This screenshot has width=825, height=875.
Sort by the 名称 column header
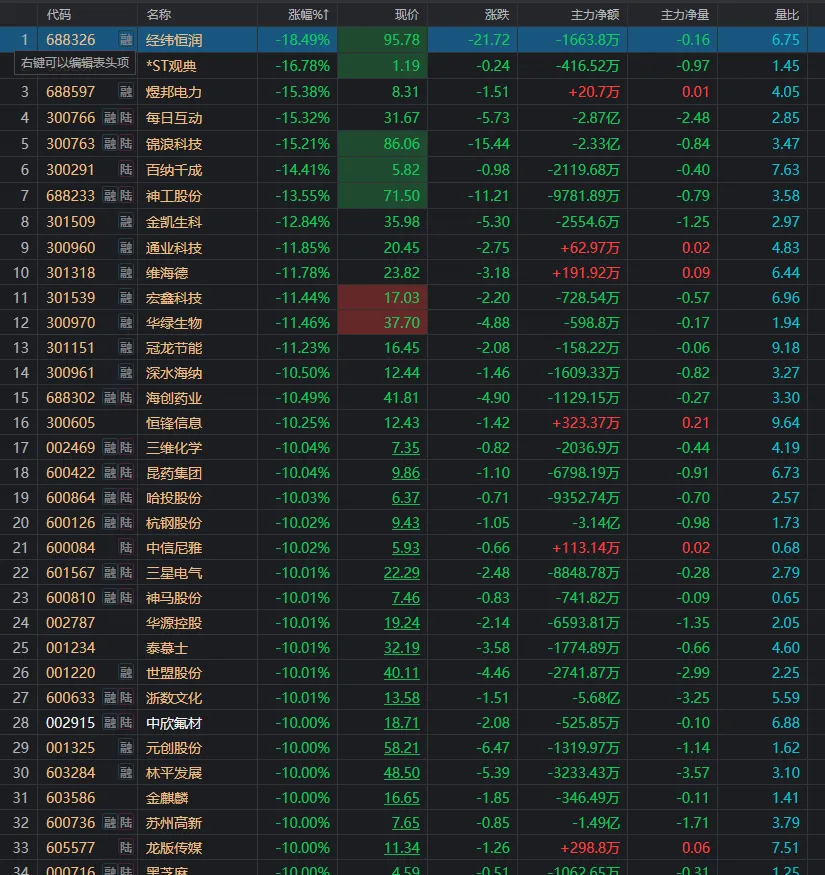coord(159,15)
